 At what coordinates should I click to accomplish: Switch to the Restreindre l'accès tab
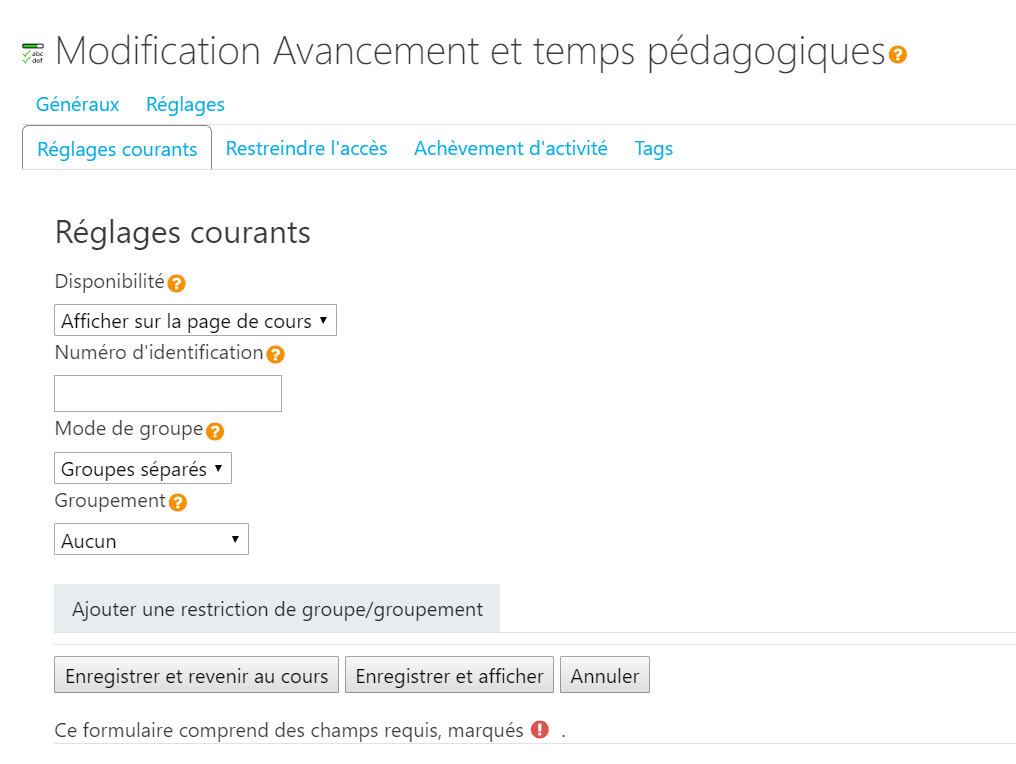pyautogui.click(x=306, y=148)
